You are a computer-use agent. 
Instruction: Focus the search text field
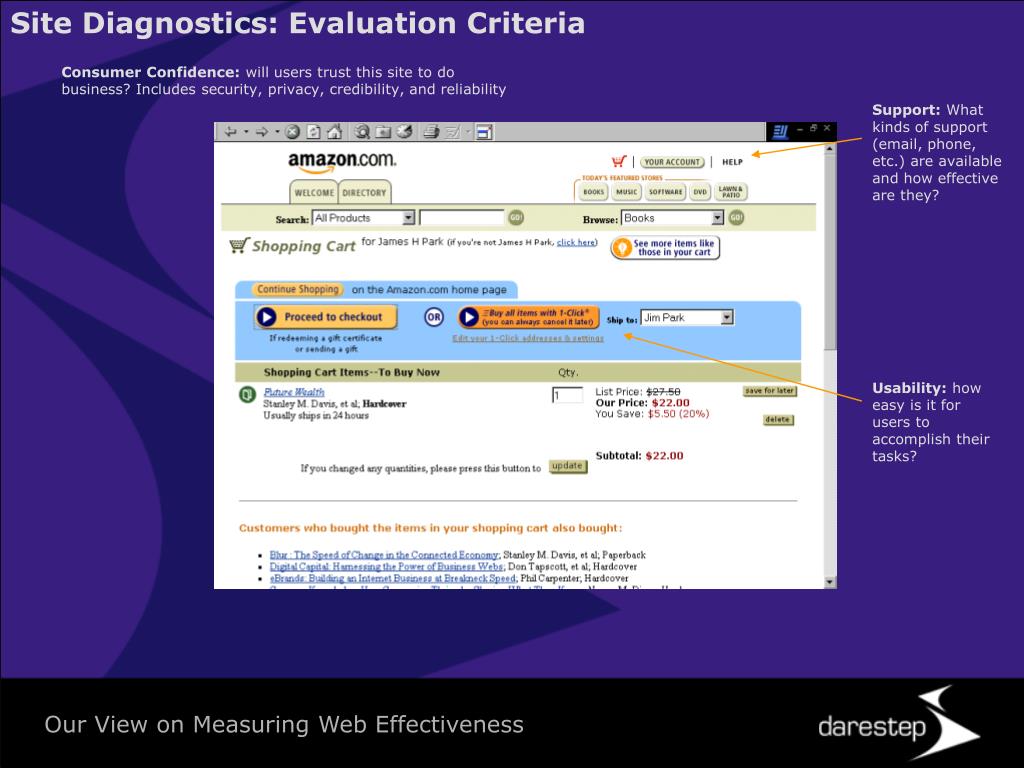coord(462,218)
